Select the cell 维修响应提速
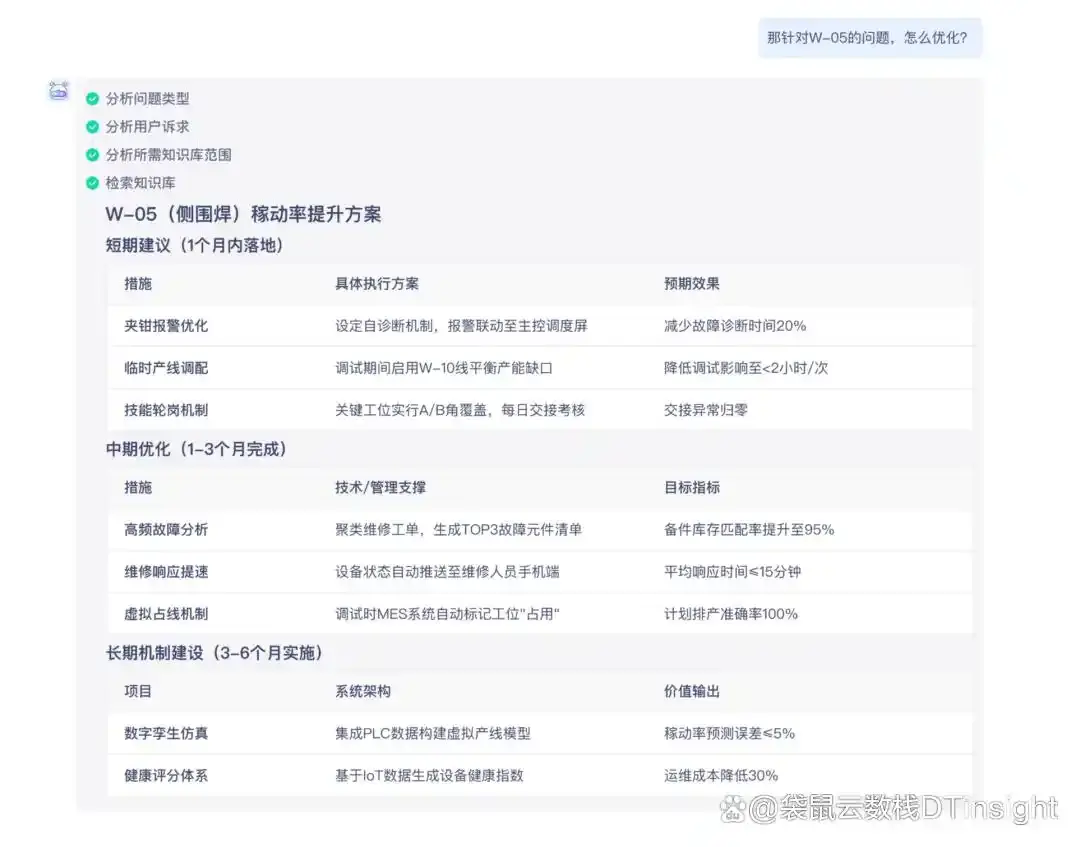This screenshot has height=847, width=1080. [x=166, y=572]
